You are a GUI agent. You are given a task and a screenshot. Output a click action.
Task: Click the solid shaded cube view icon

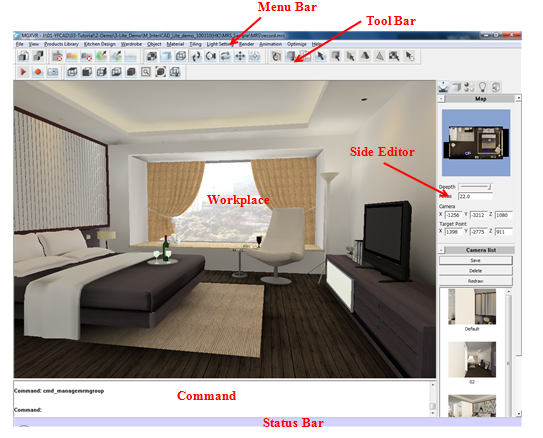131,72
